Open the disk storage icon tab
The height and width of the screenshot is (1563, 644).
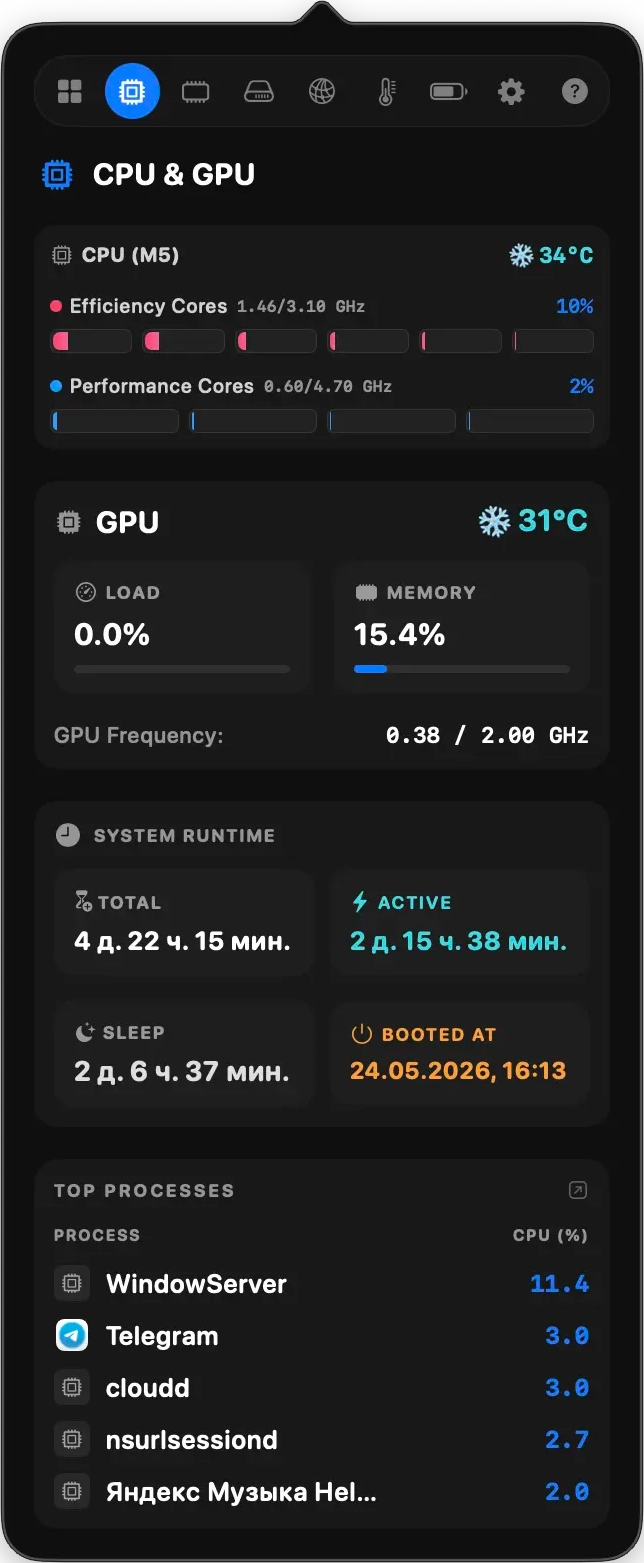pos(259,92)
